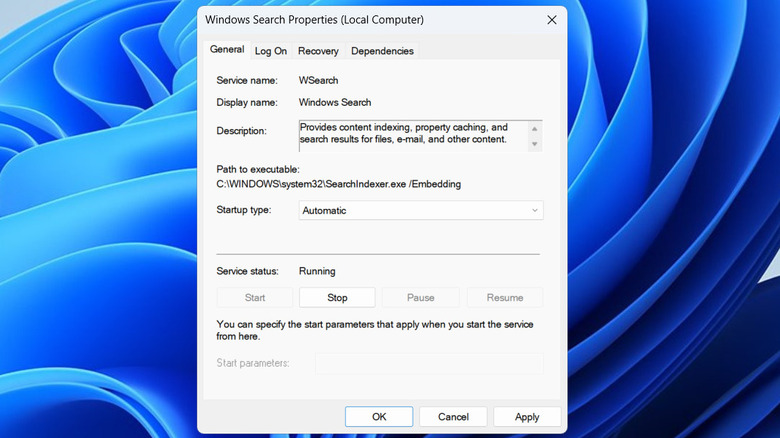The width and height of the screenshot is (780, 438).
Task: Apply the service settings
Action: 527,417
